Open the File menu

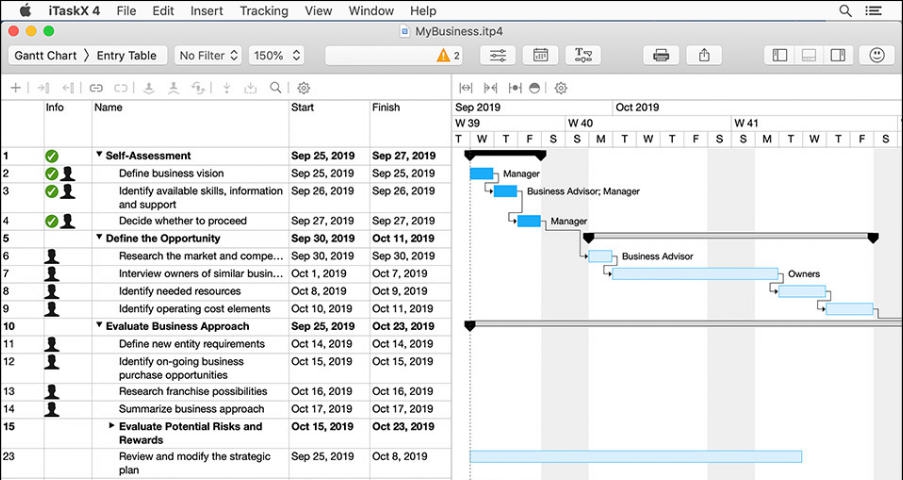click(x=126, y=10)
